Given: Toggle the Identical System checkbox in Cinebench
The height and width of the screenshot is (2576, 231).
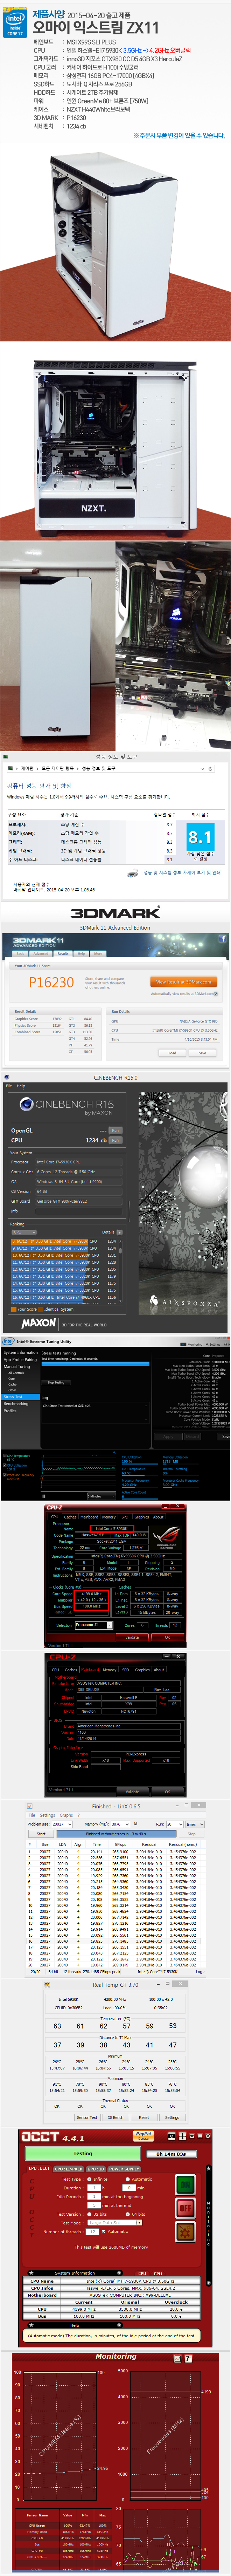Looking at the screenshot, I should [x=41, y=1309].
